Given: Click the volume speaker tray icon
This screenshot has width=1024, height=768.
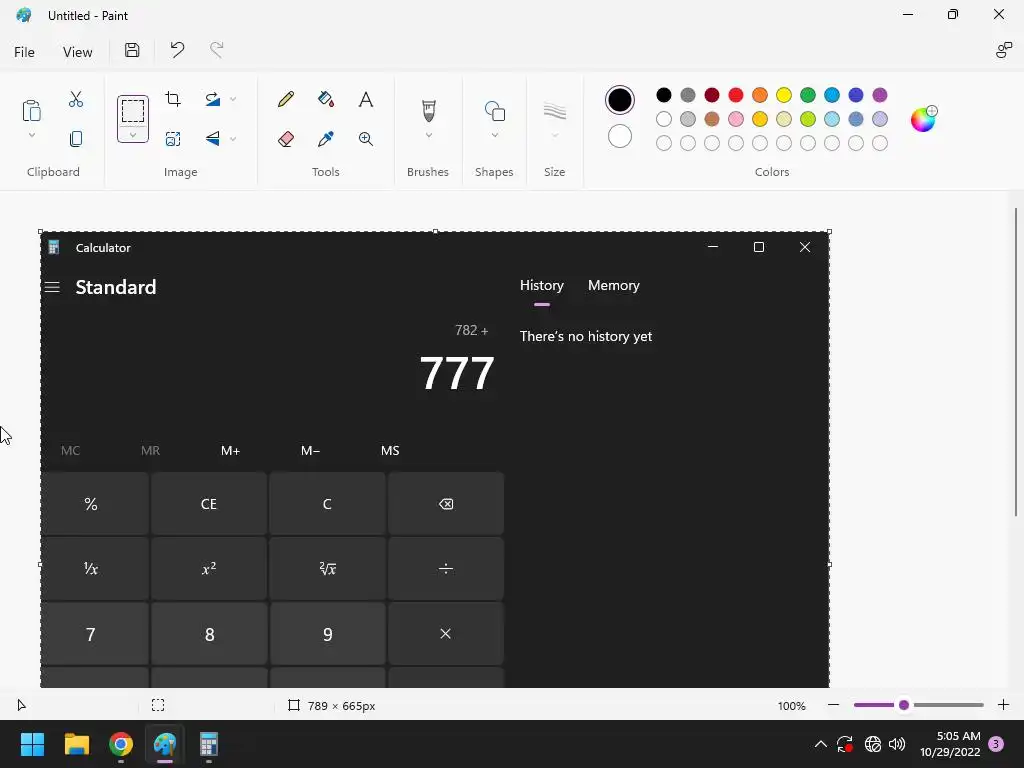Looking at the screenshot, I should [897, 744].
